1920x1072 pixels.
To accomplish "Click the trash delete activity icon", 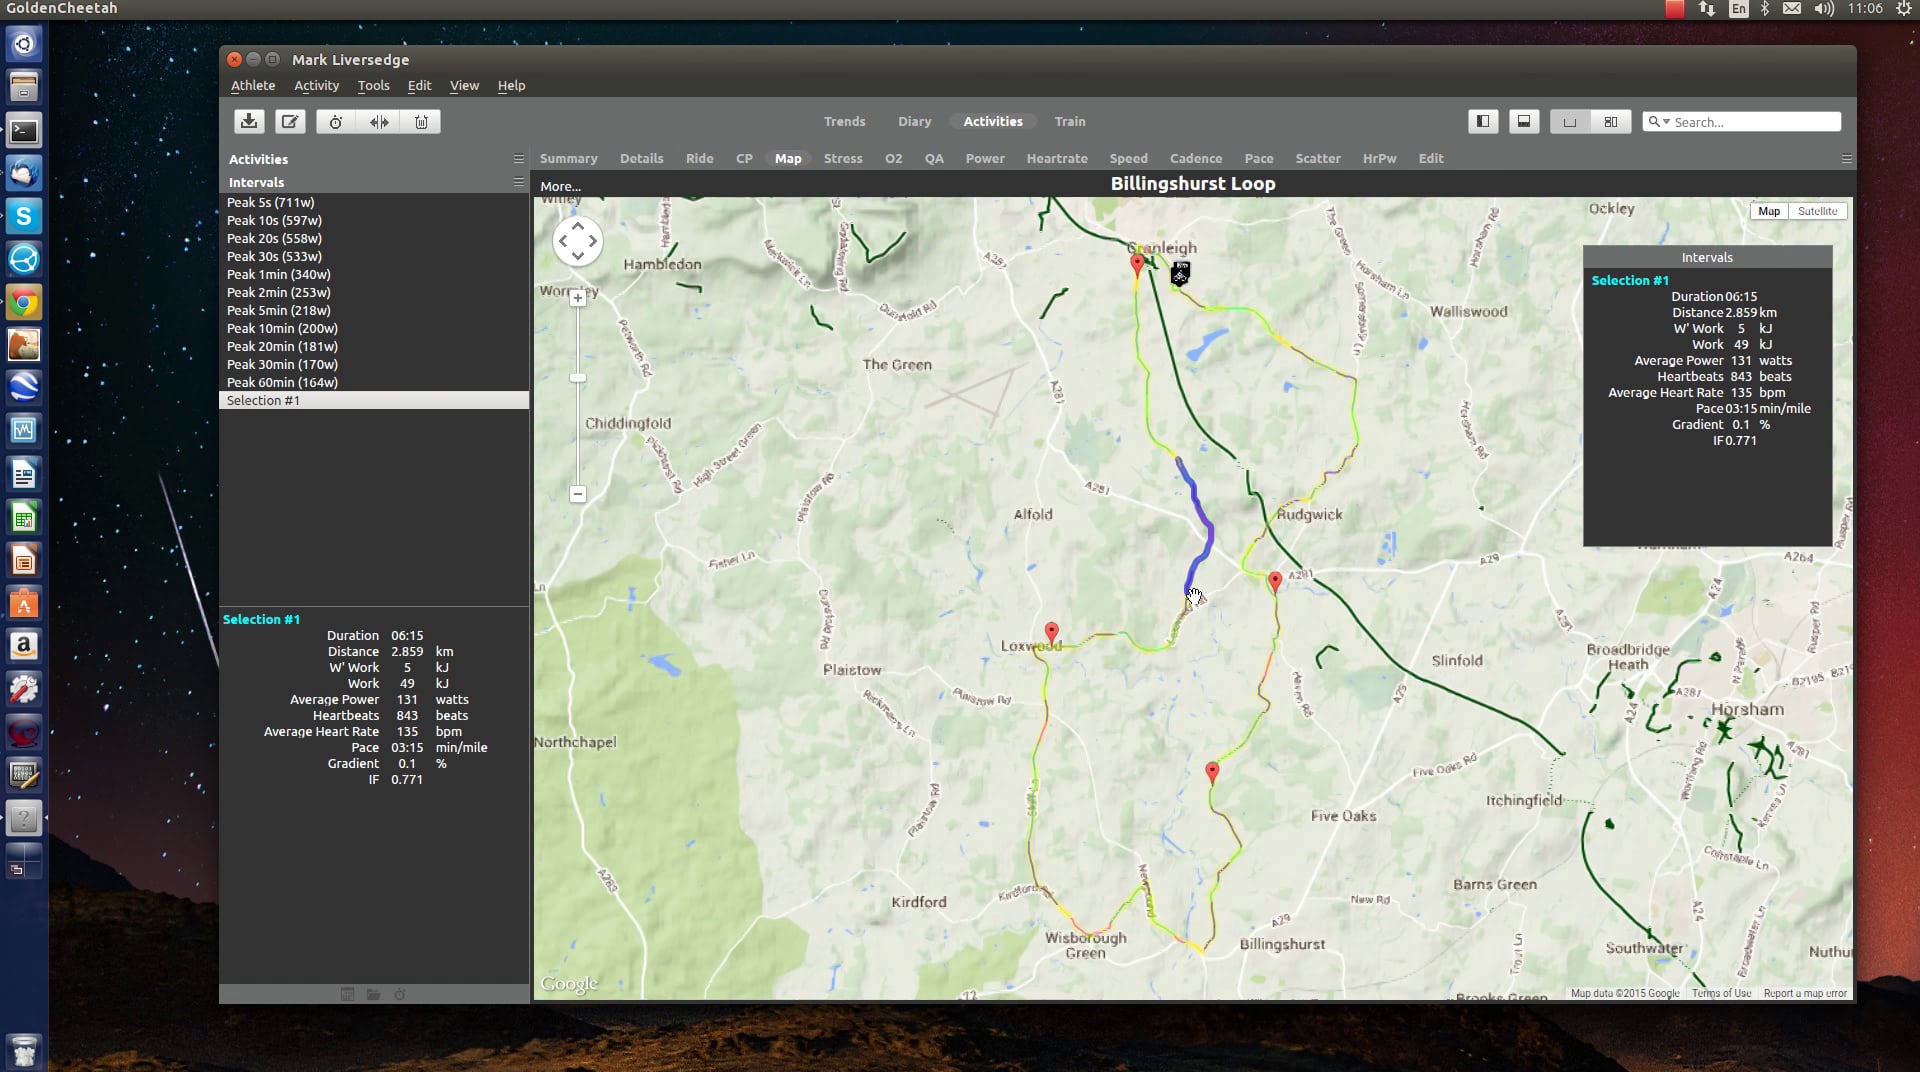I will (421, 121).
